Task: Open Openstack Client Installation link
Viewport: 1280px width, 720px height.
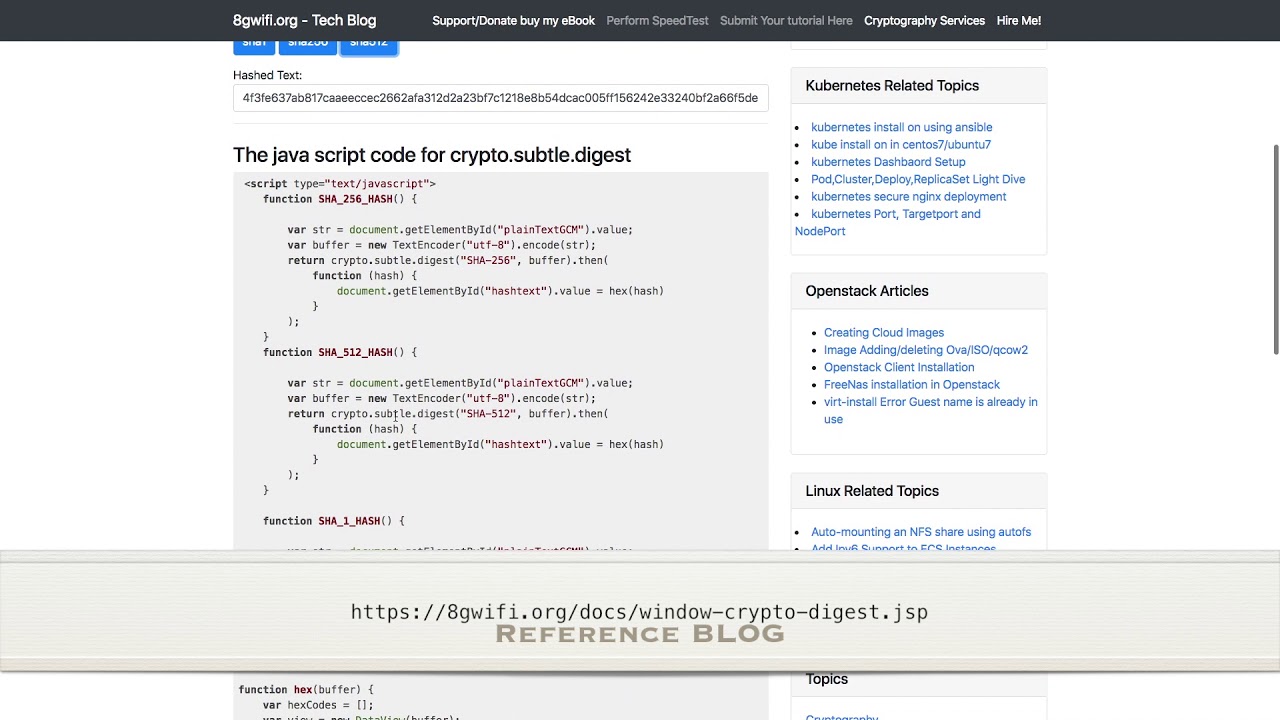Action: click(898, 367)
